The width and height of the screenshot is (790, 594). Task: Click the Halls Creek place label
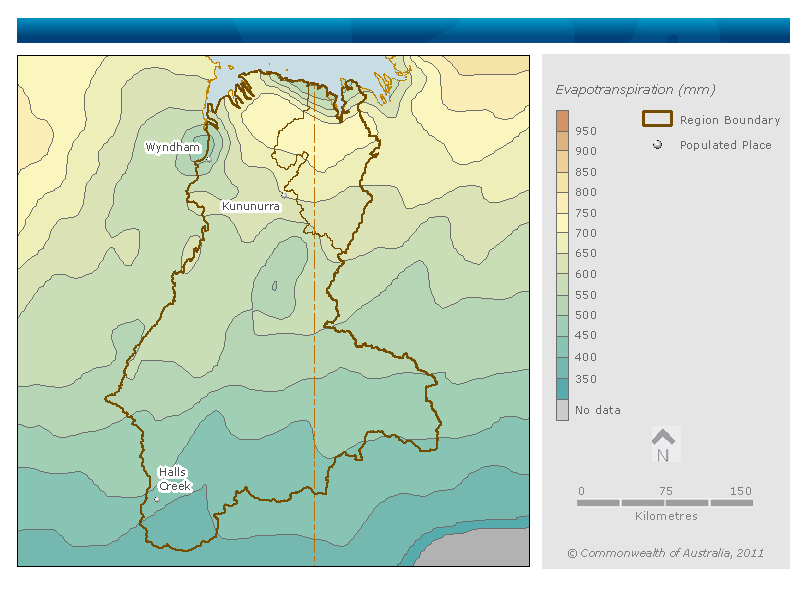click(174, 479)
